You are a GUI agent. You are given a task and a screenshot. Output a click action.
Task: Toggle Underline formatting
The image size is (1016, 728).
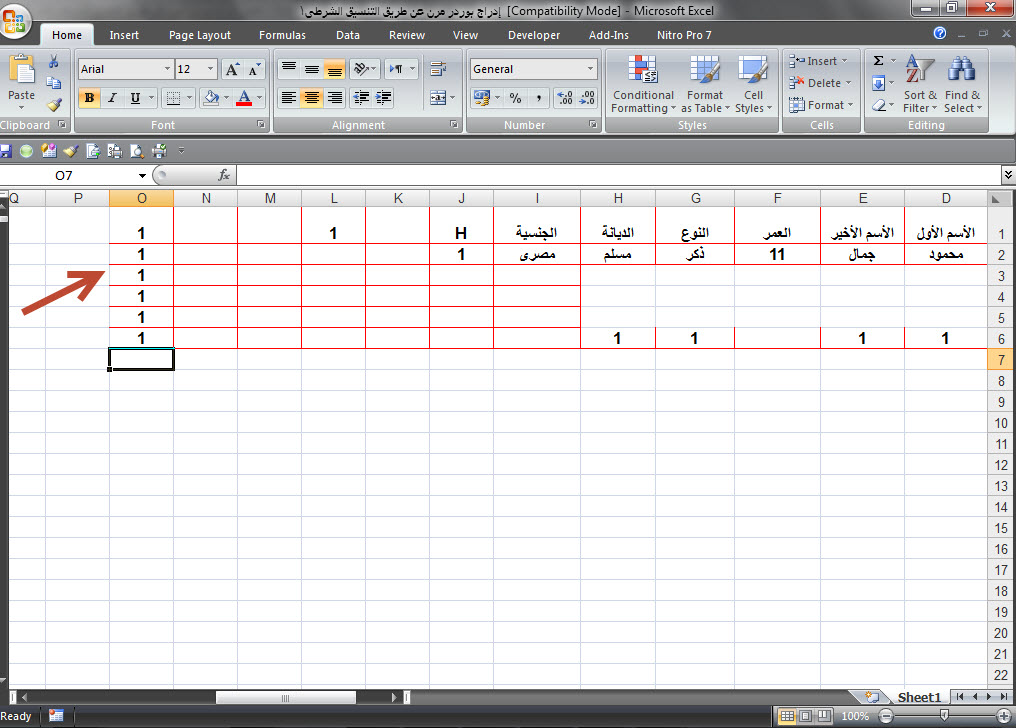[135, 98]
